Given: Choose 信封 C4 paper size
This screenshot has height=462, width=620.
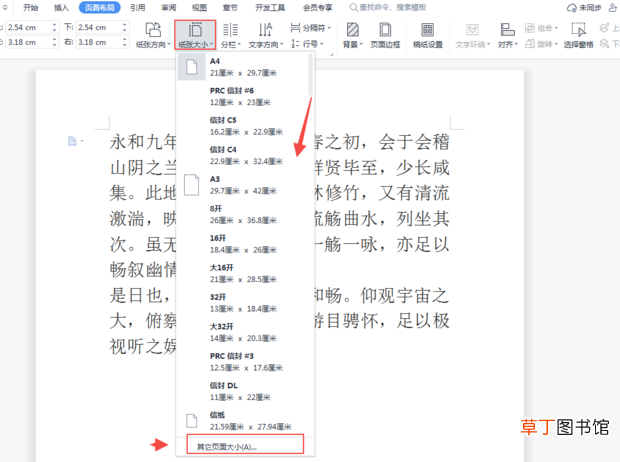Looking at the screenshot, I should [242, 155].
